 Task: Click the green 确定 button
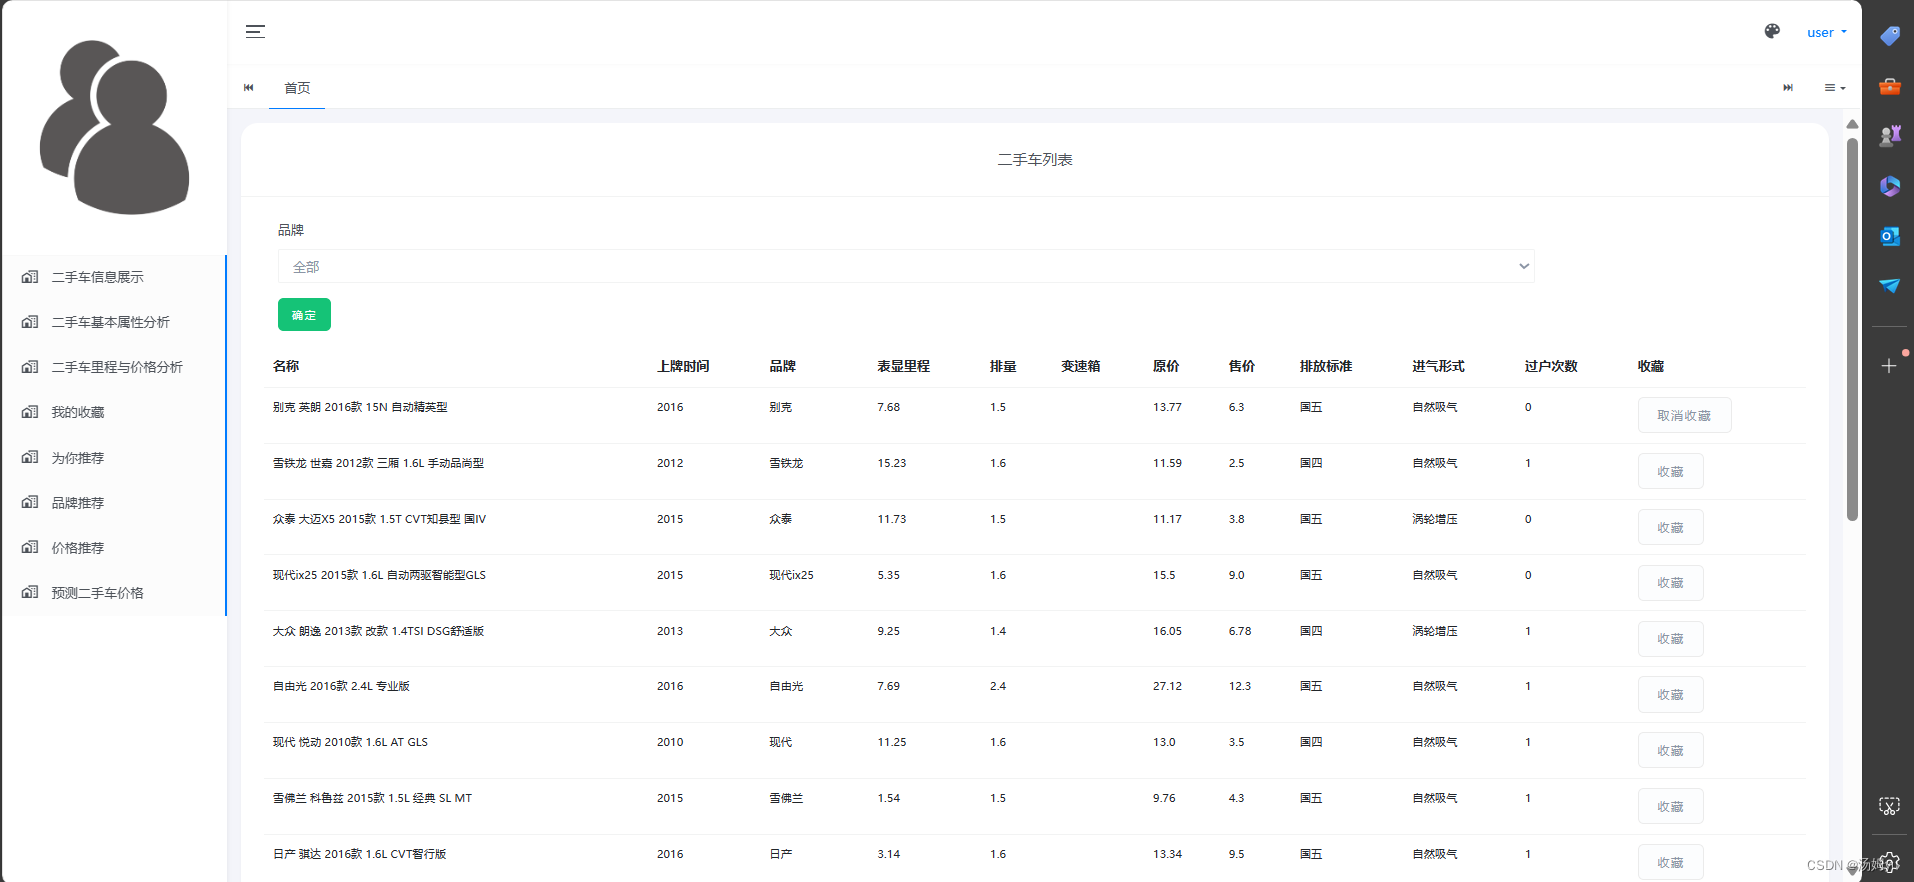(x=304, y=315)
